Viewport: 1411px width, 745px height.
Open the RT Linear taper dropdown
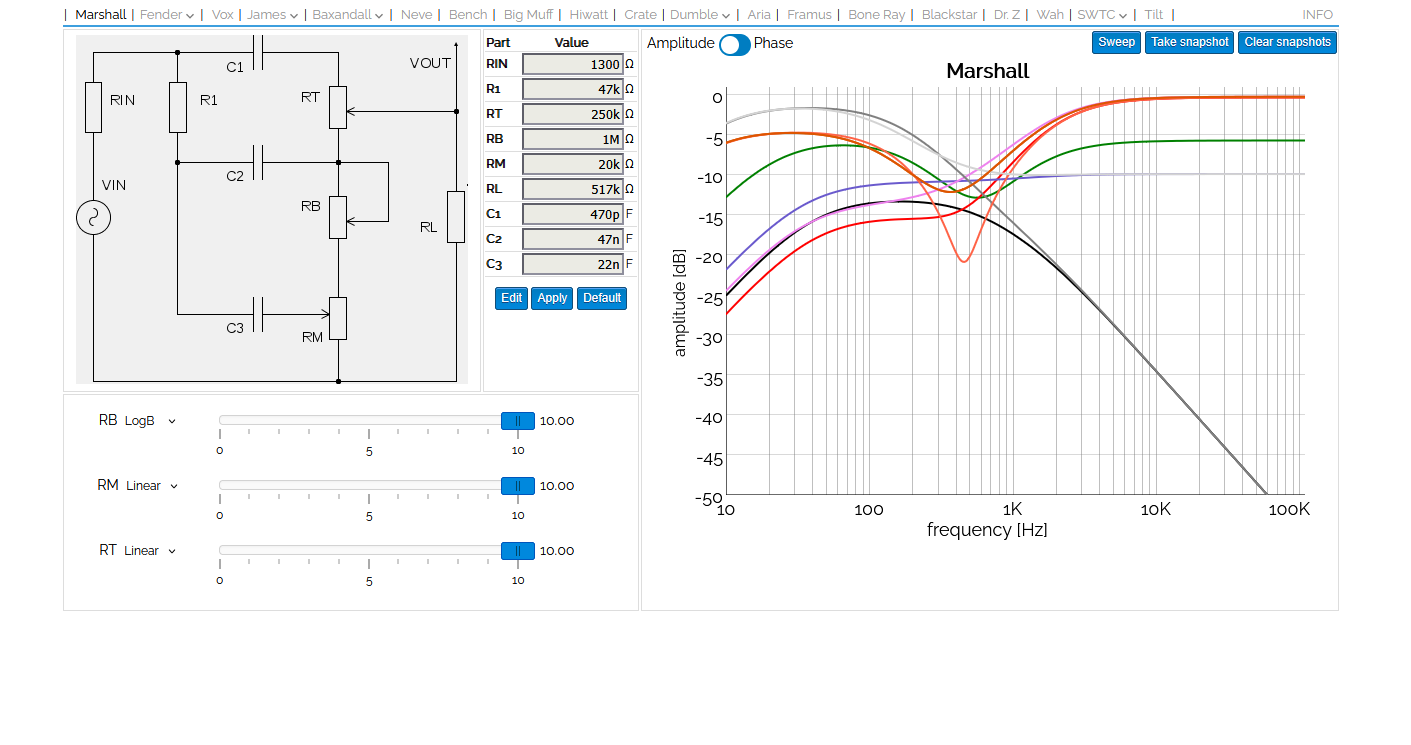[150, 551]
